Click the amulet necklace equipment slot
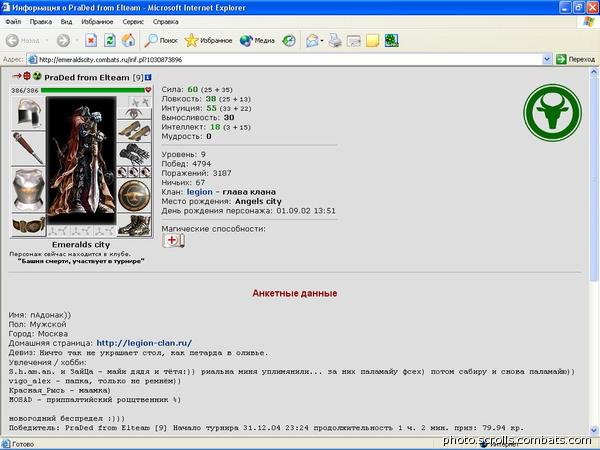 tap(134, 113)
